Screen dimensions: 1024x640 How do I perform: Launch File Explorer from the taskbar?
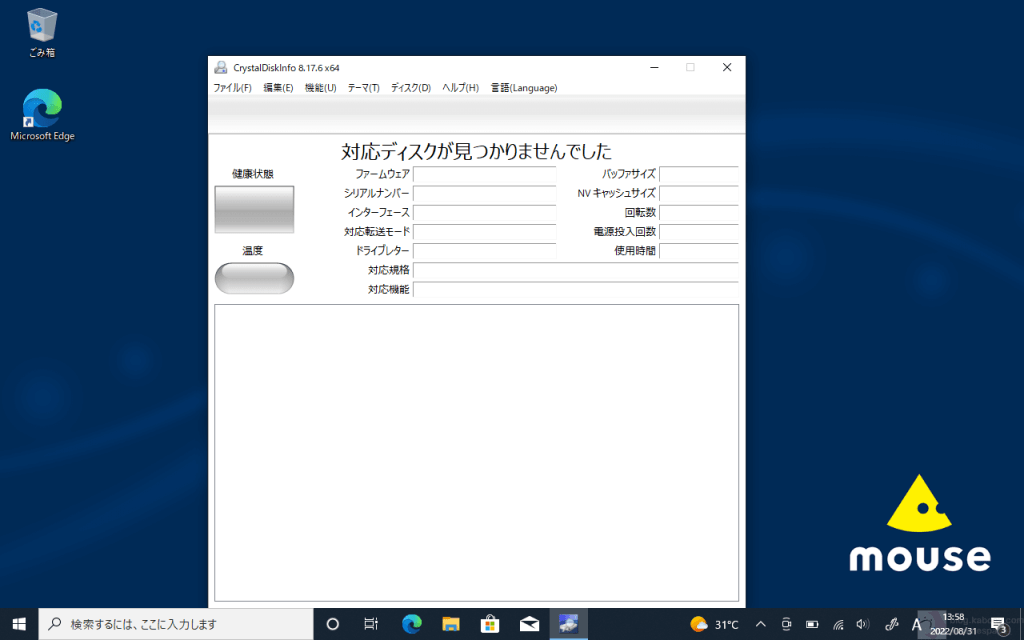tap(450, 624)
